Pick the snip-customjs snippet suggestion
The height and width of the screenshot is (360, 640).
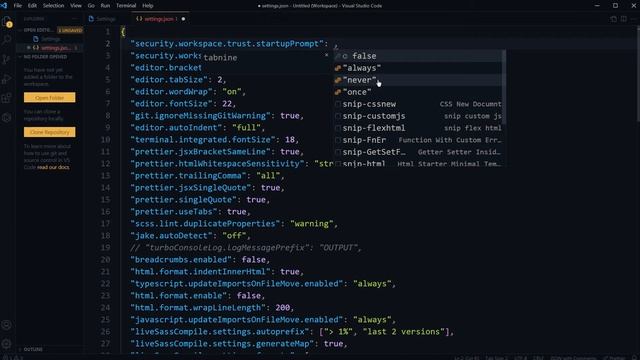pyautogui.click(x=418, y=116)
